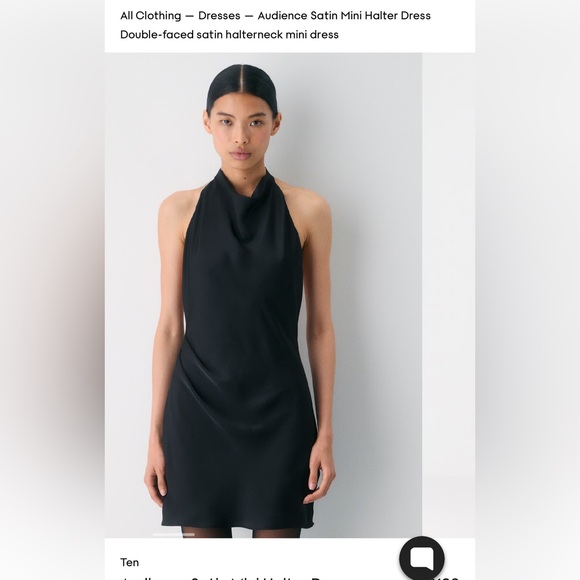Click the blurred left background margin
580x580 pixels.
(x=52, y=290)
